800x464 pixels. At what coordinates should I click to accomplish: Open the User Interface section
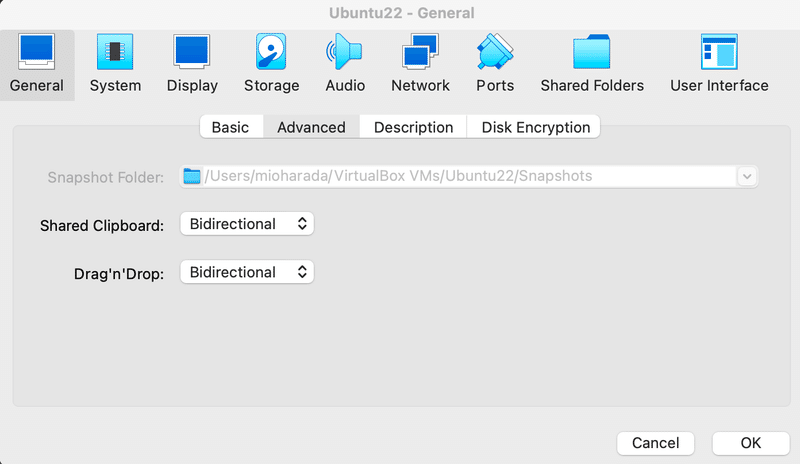(x=719, y=65)
